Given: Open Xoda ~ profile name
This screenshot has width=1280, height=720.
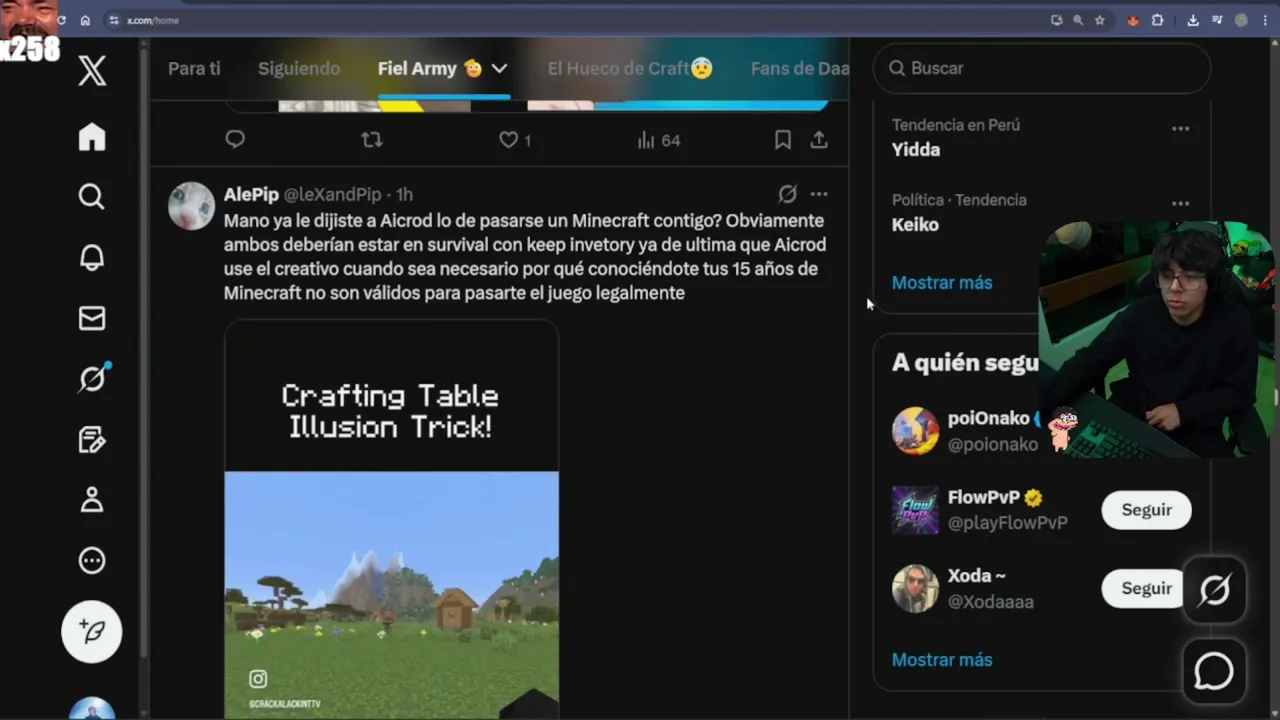Looking at the screenshot, I should pyautogui.click(x=976, y=575).
